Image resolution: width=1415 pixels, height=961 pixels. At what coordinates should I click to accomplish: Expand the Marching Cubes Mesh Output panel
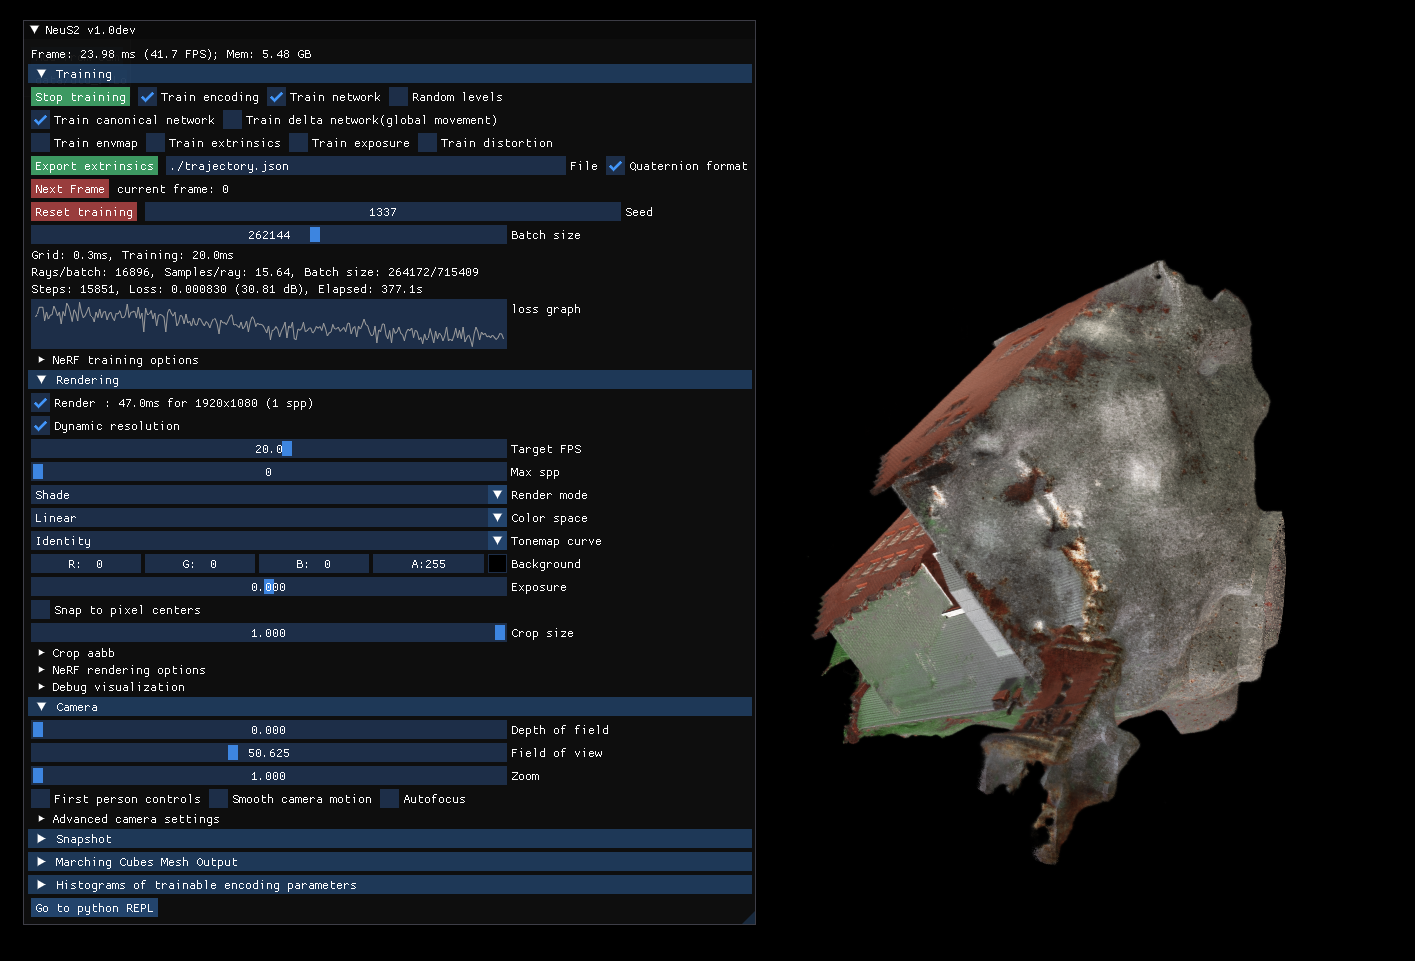(146, 861)
